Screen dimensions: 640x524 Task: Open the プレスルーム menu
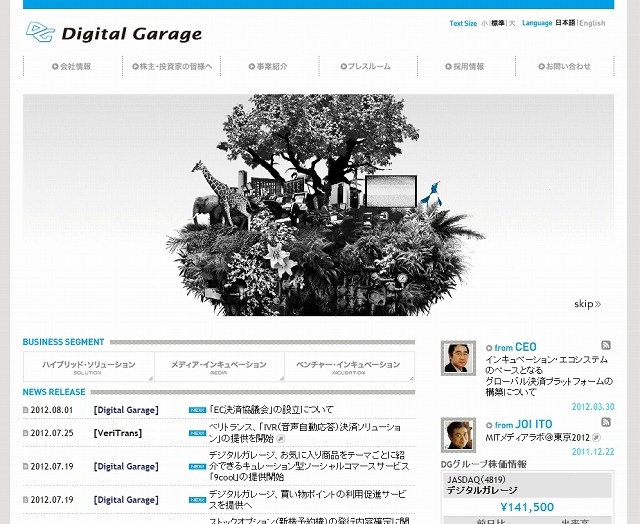tap(366, 66)
